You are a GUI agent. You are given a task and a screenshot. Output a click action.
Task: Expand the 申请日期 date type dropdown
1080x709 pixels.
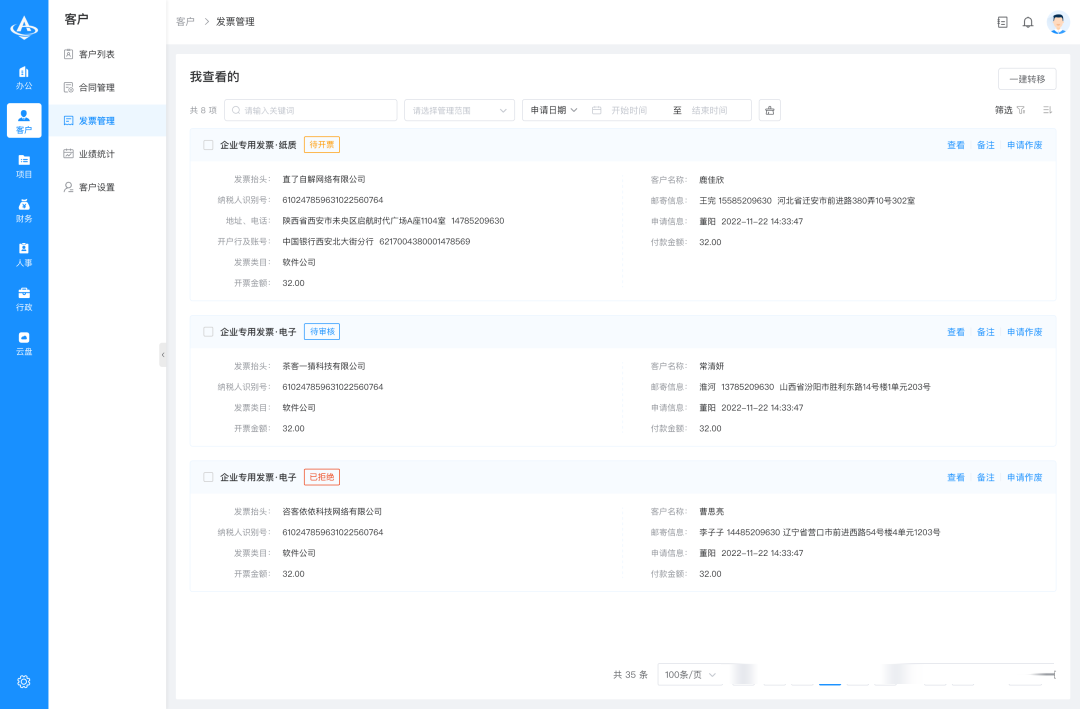(554, 110)
